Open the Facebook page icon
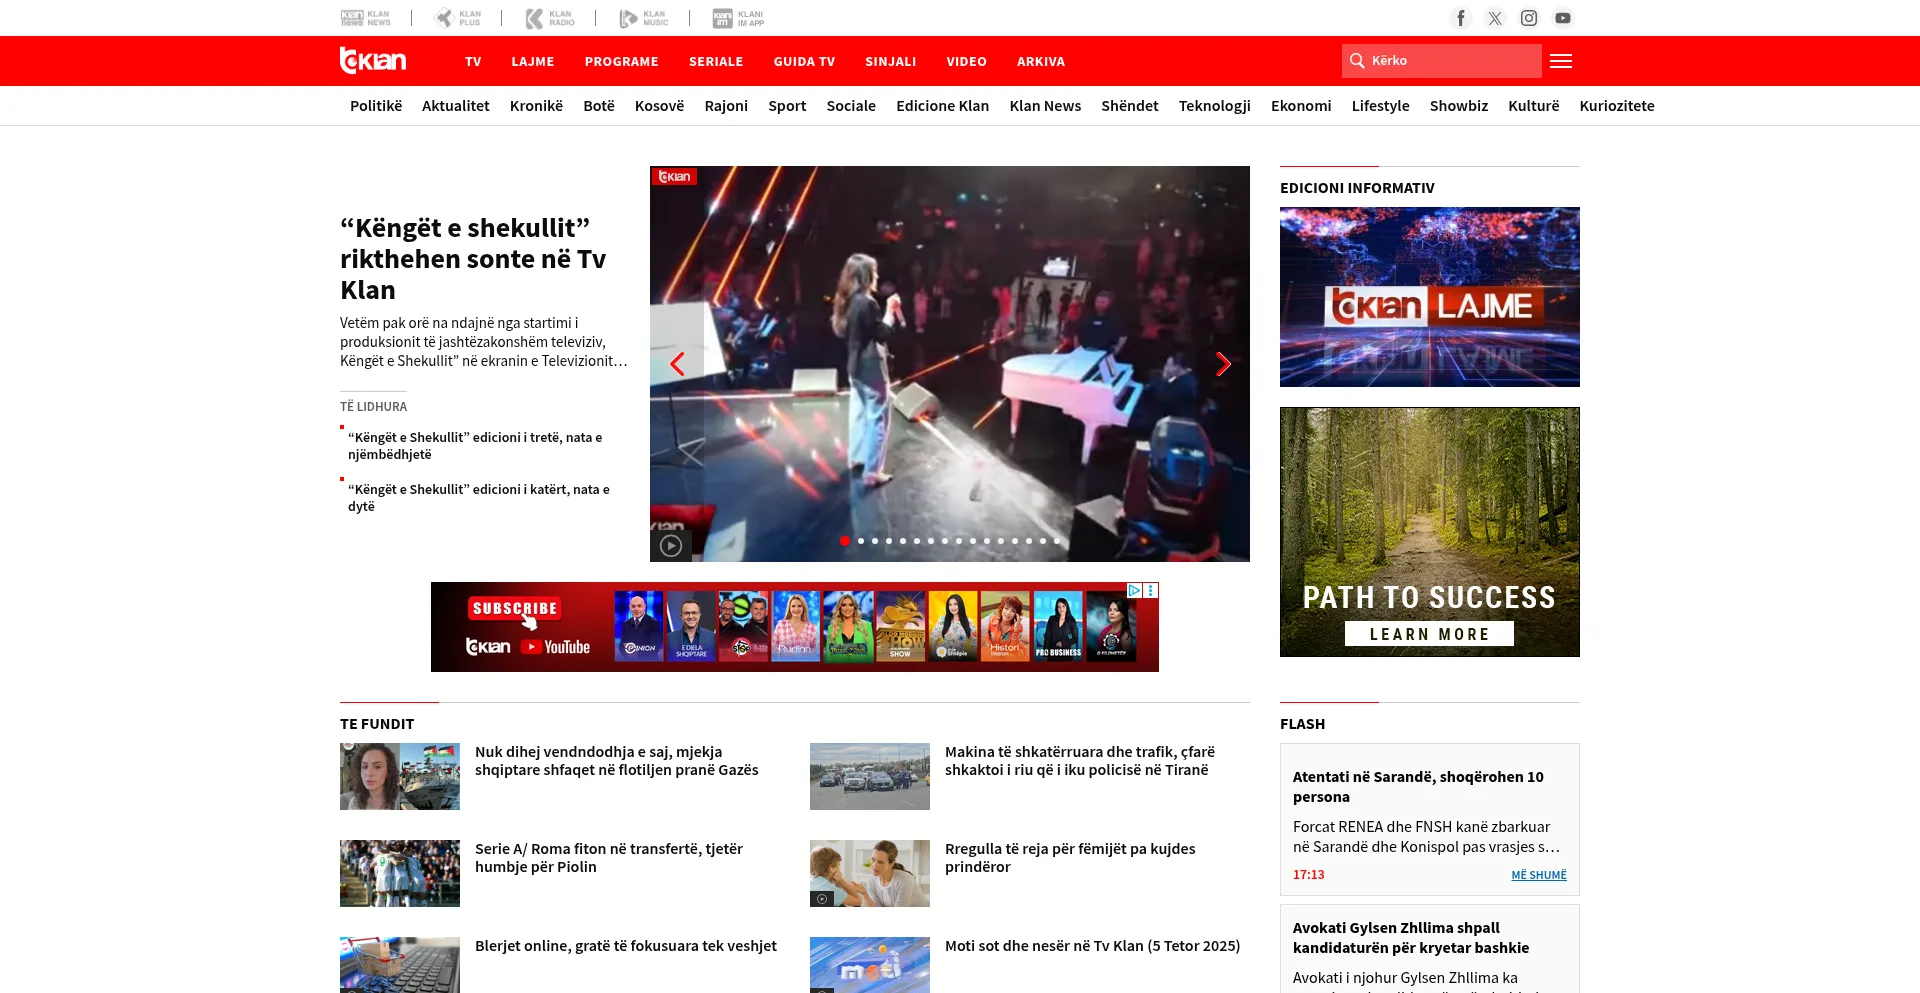The image size is (1920, 993). click(x=1461, y=18)
